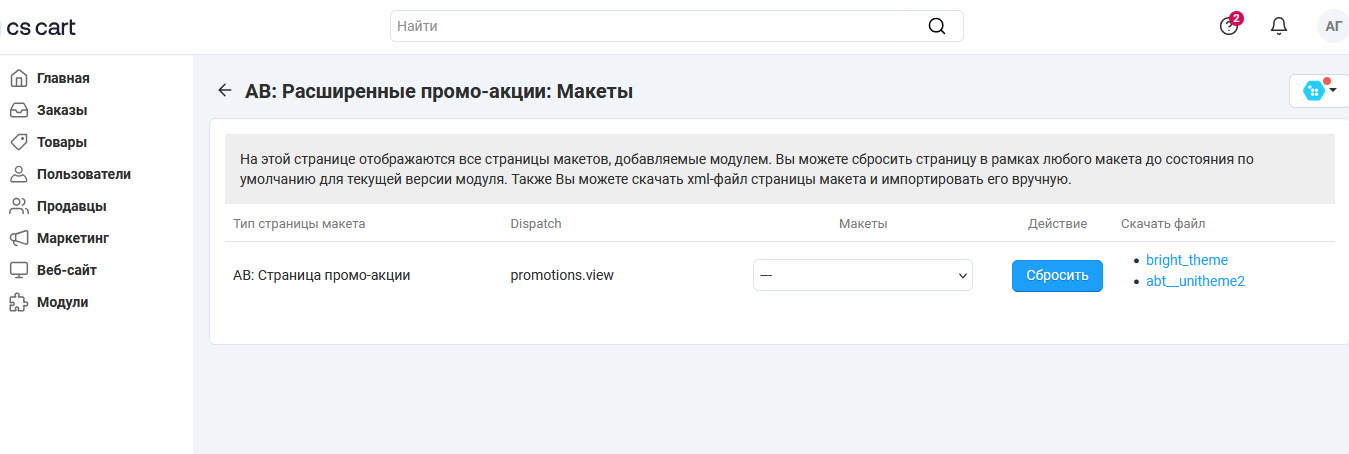This screenshot has height=454, width=1349.
Task: Open the АГ user avatar menu
Action: pyautogui.click(x=1333, y=26)
